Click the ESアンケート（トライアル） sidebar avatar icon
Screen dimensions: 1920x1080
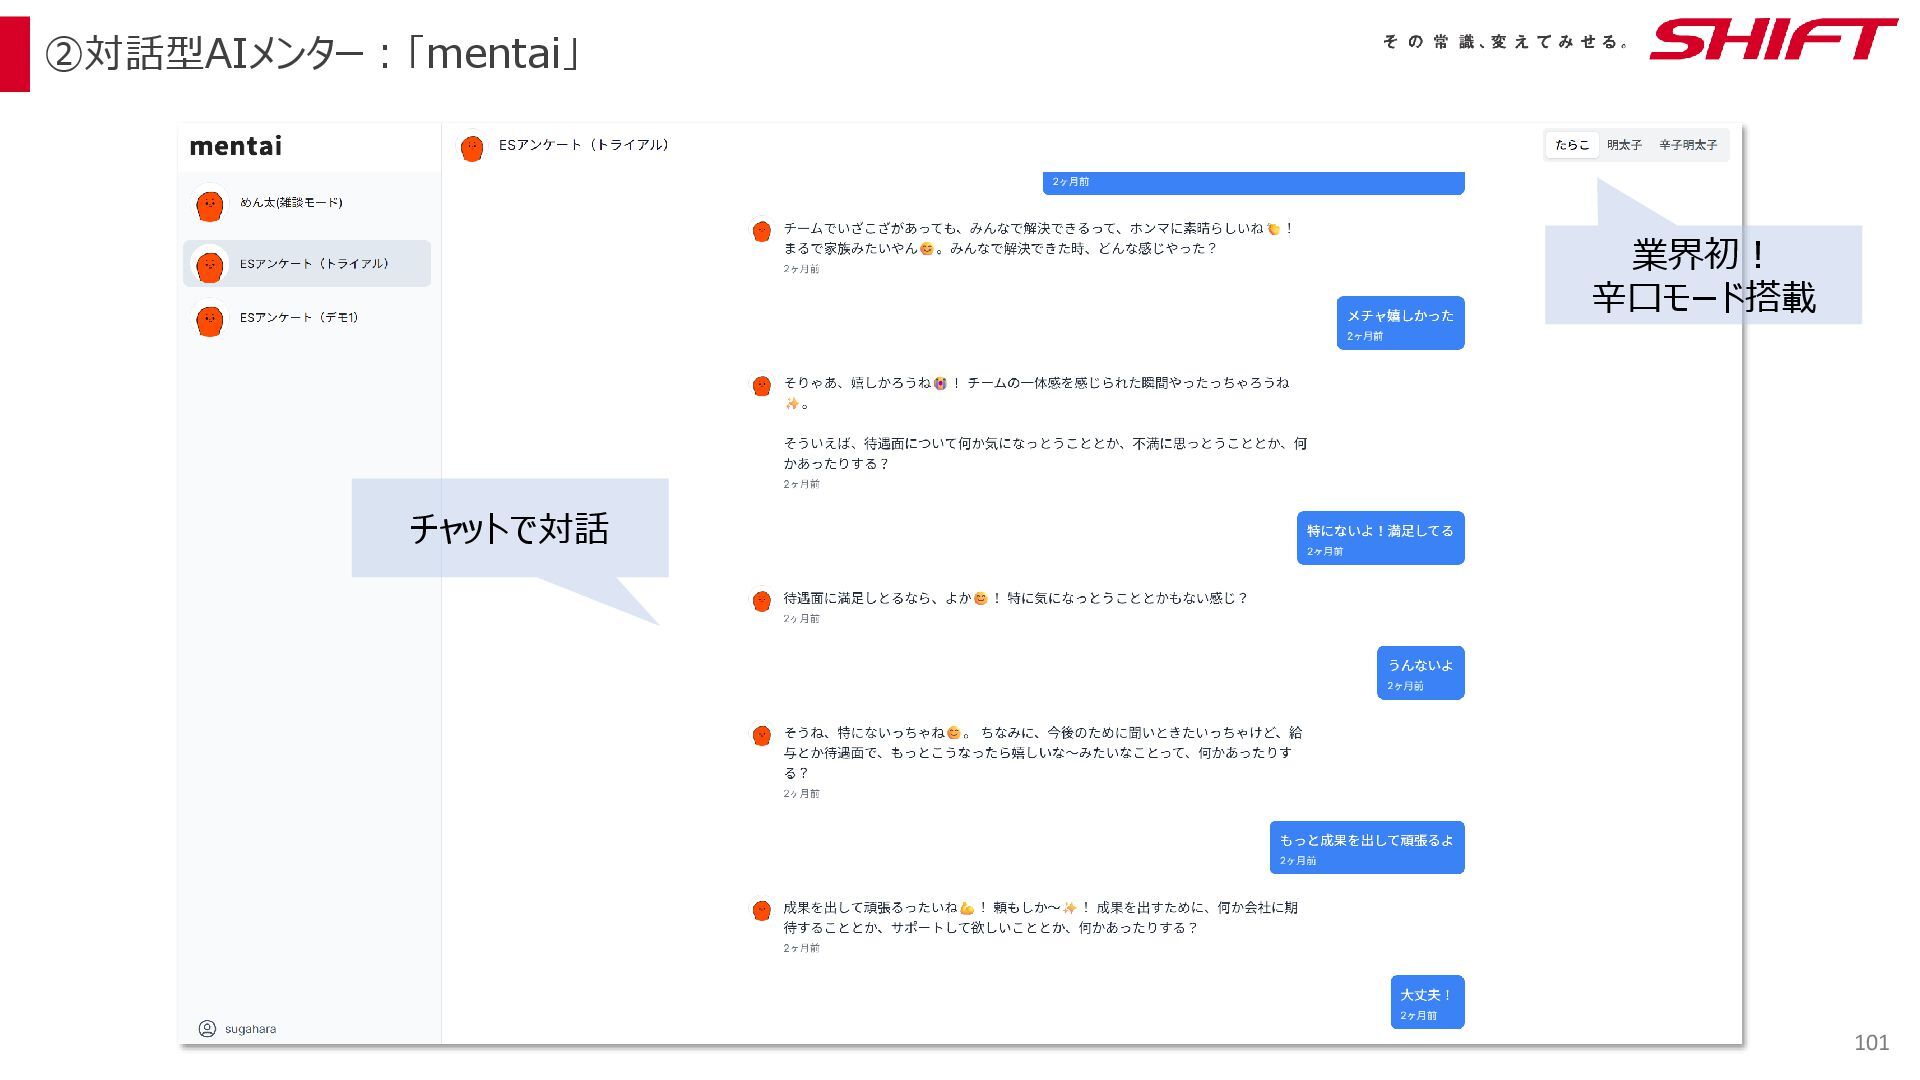pos(209,266)
